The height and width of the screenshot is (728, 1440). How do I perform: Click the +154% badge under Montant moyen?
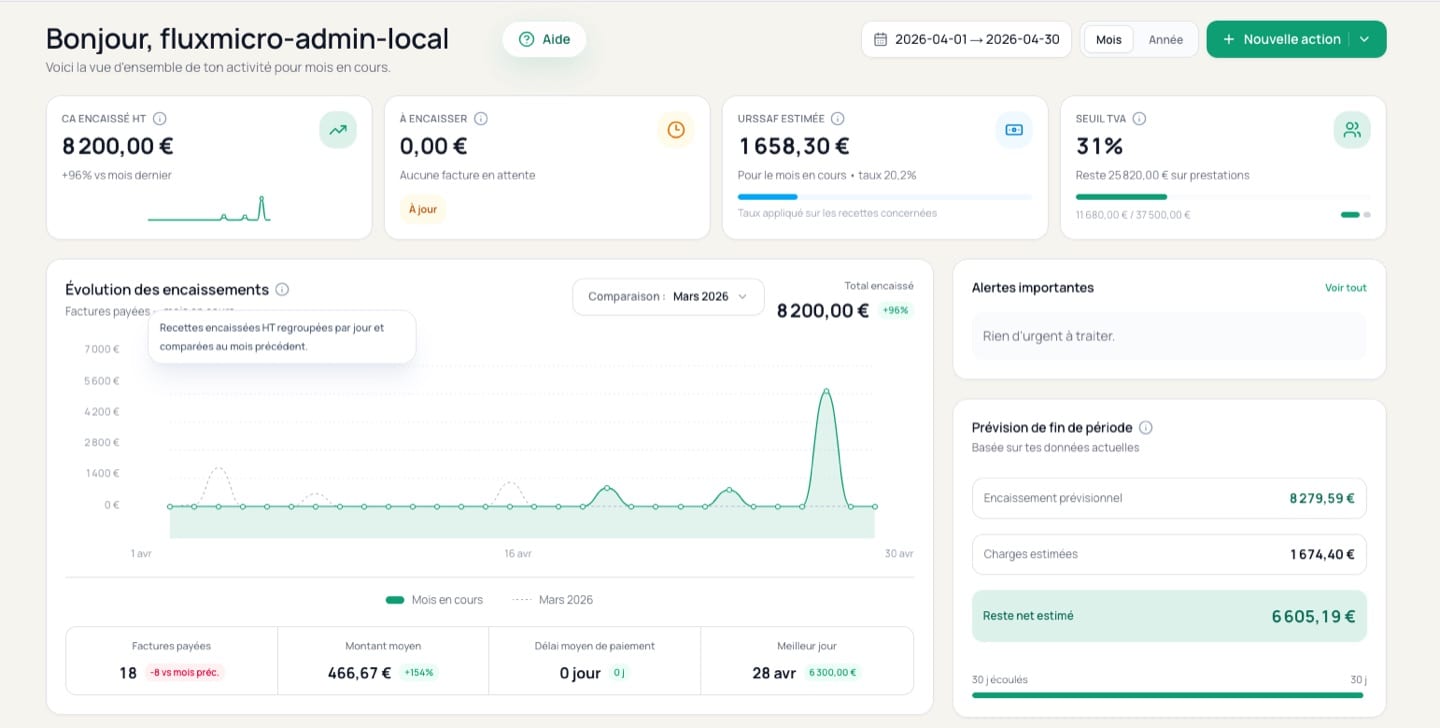pyautogui.click(x=418, y=673)
